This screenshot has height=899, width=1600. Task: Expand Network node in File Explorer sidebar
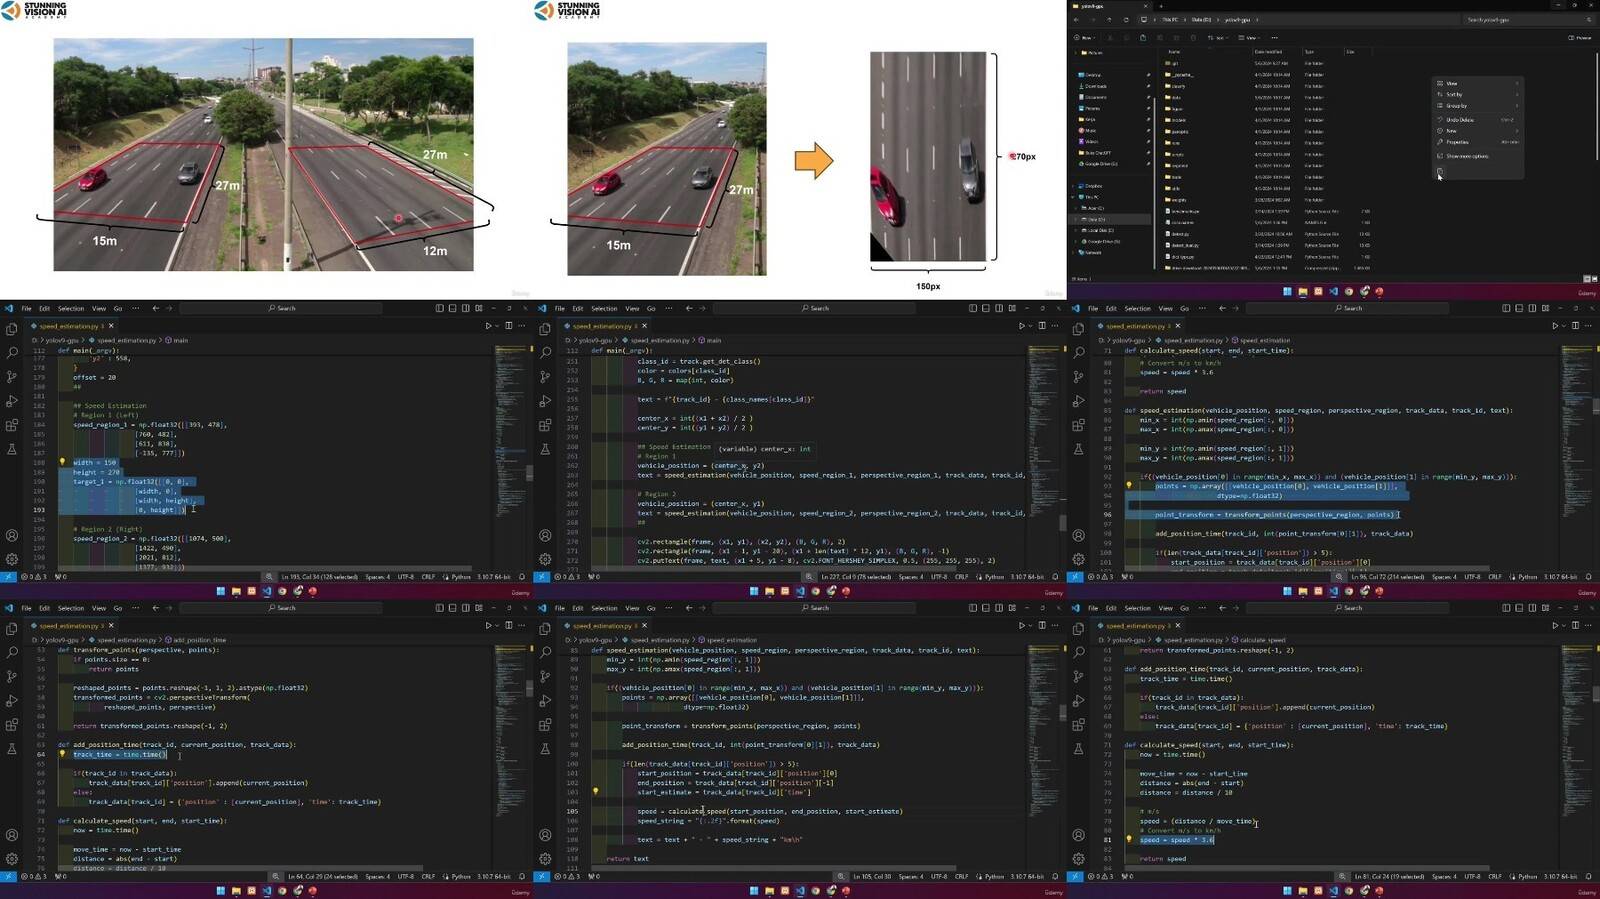1073,252
